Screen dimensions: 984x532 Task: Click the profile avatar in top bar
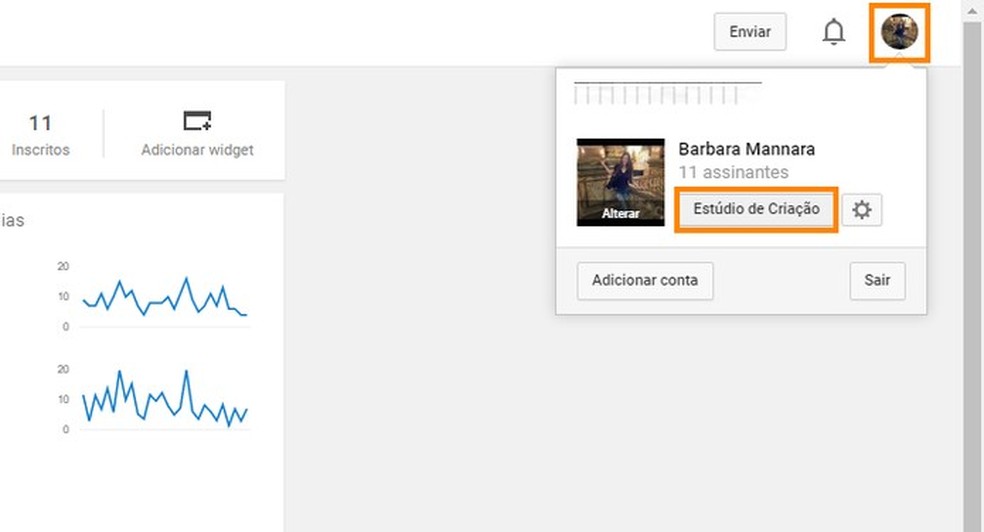pos(899,32)
